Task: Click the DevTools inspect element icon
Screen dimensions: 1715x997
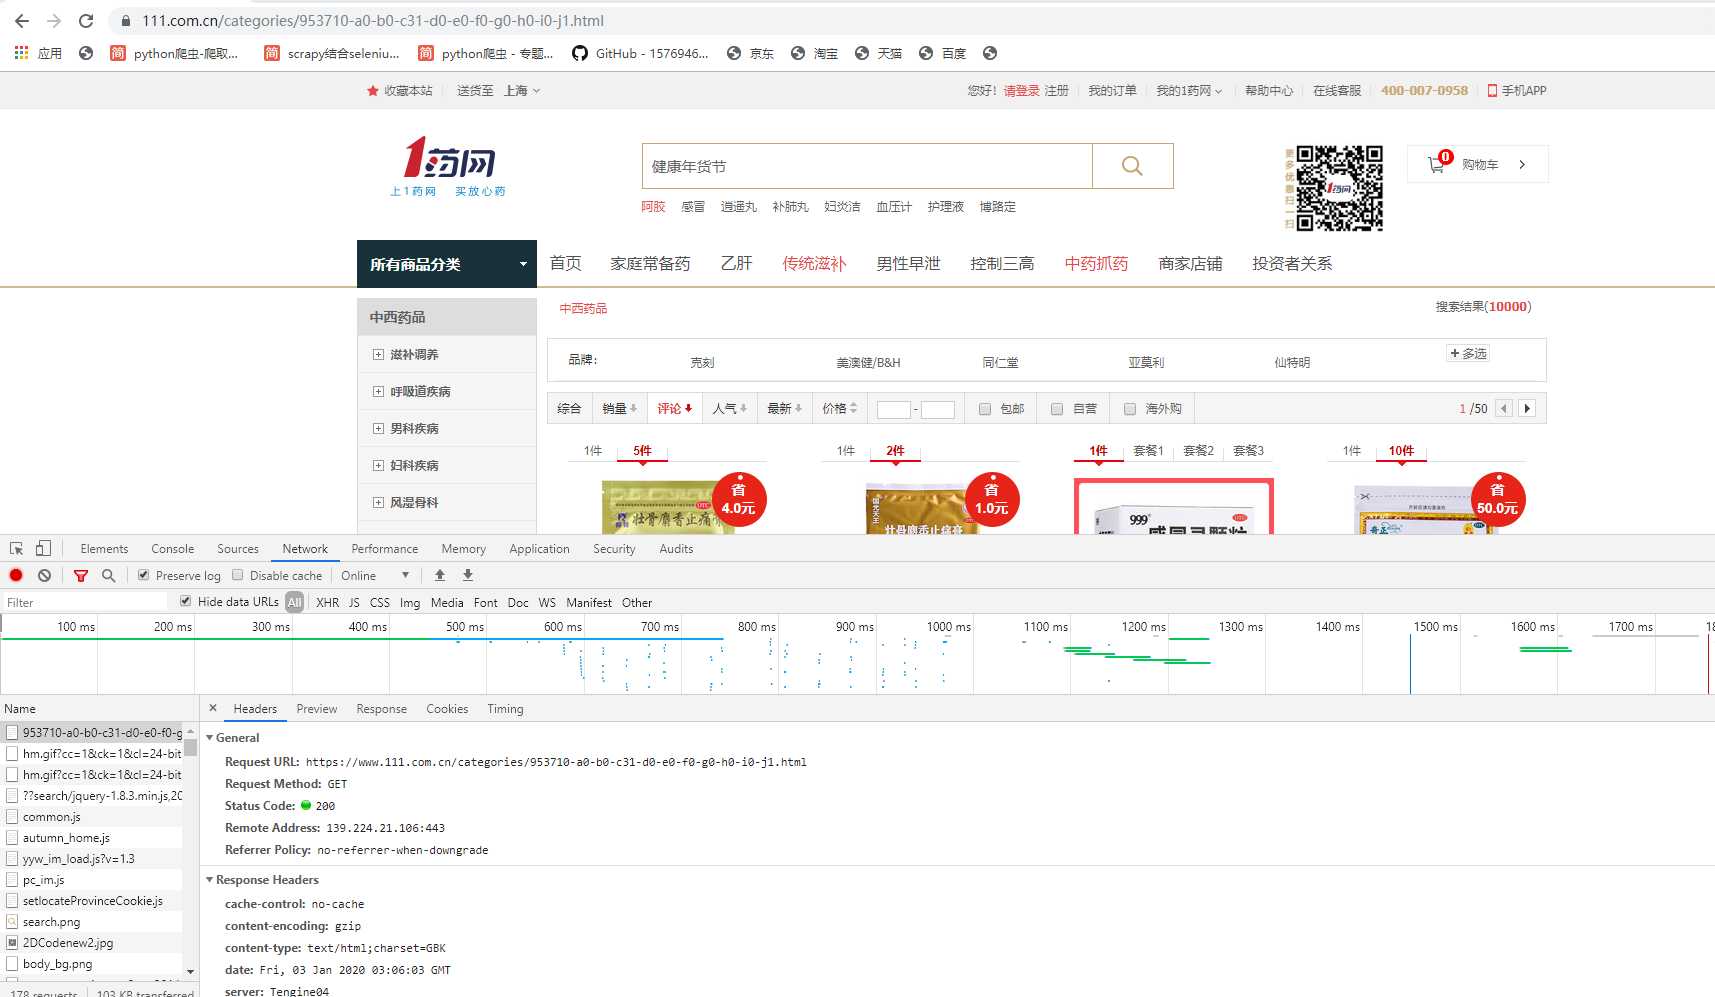Action: pyautogui.click(x=16, y=548)
